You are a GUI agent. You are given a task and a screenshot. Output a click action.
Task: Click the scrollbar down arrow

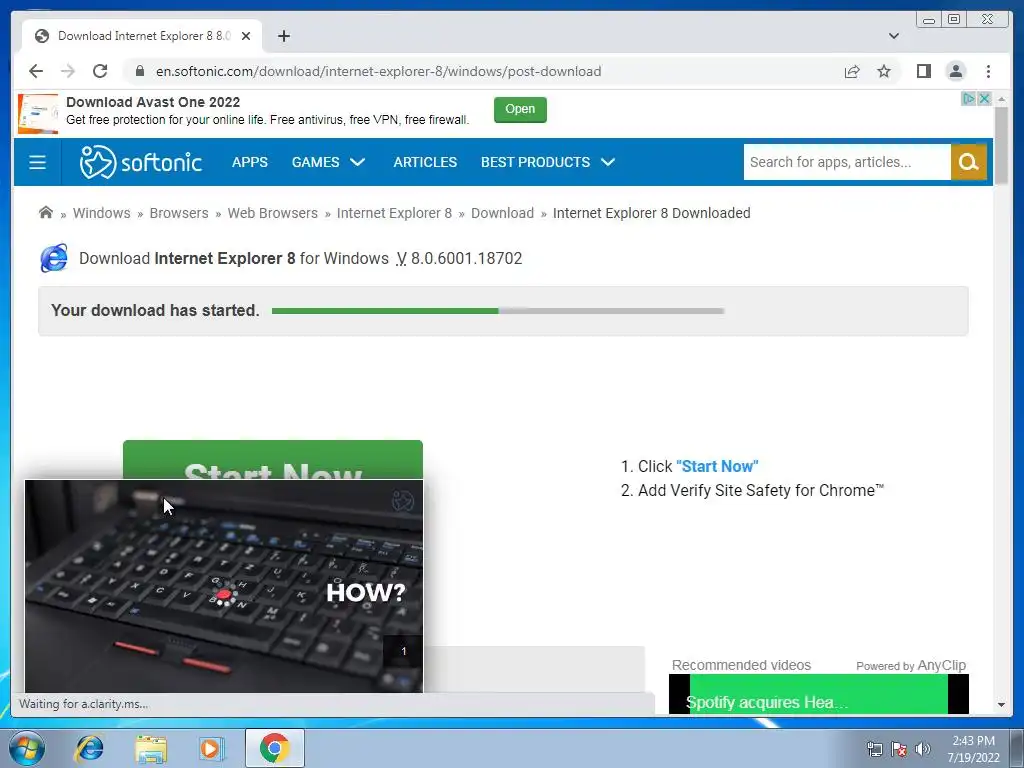pyautogui.click(x=1001, y=705)
